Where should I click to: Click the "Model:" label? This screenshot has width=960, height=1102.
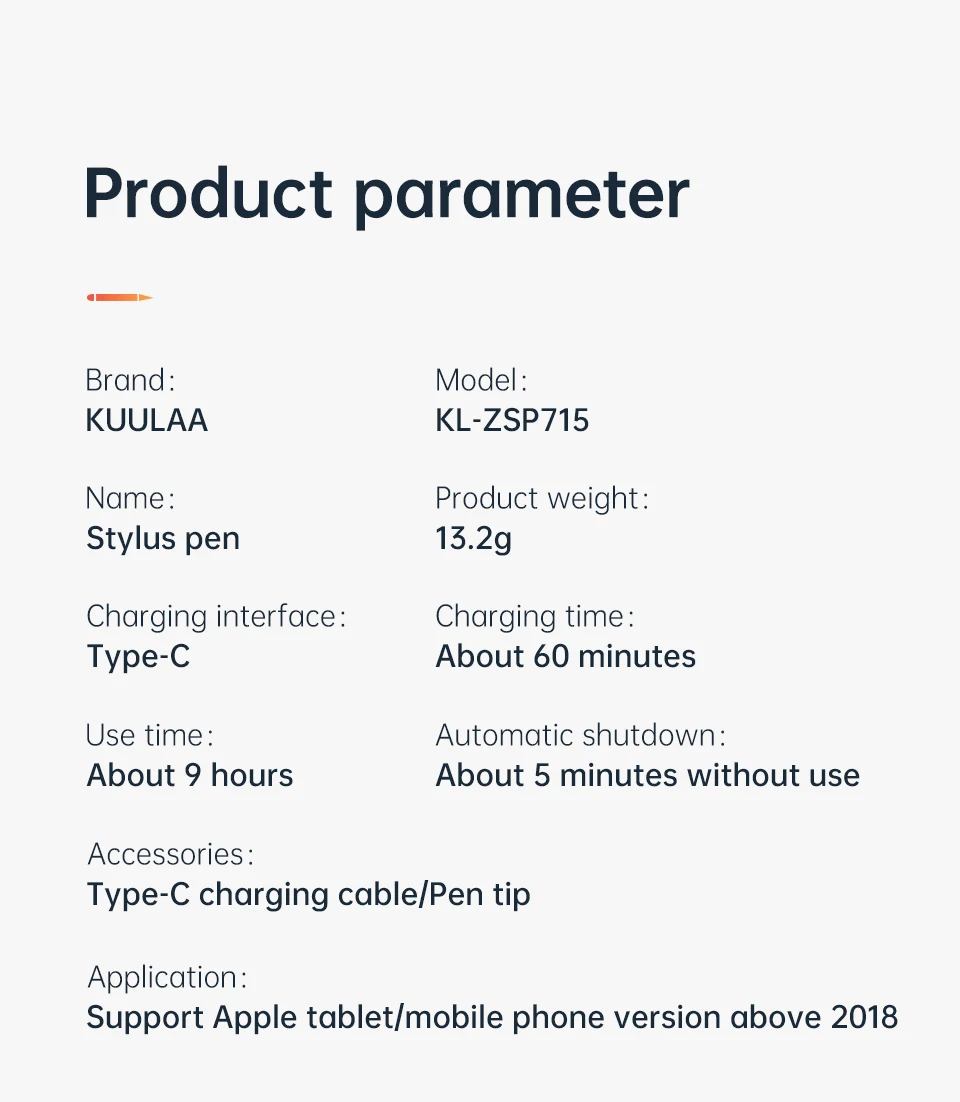click(481, 380)
